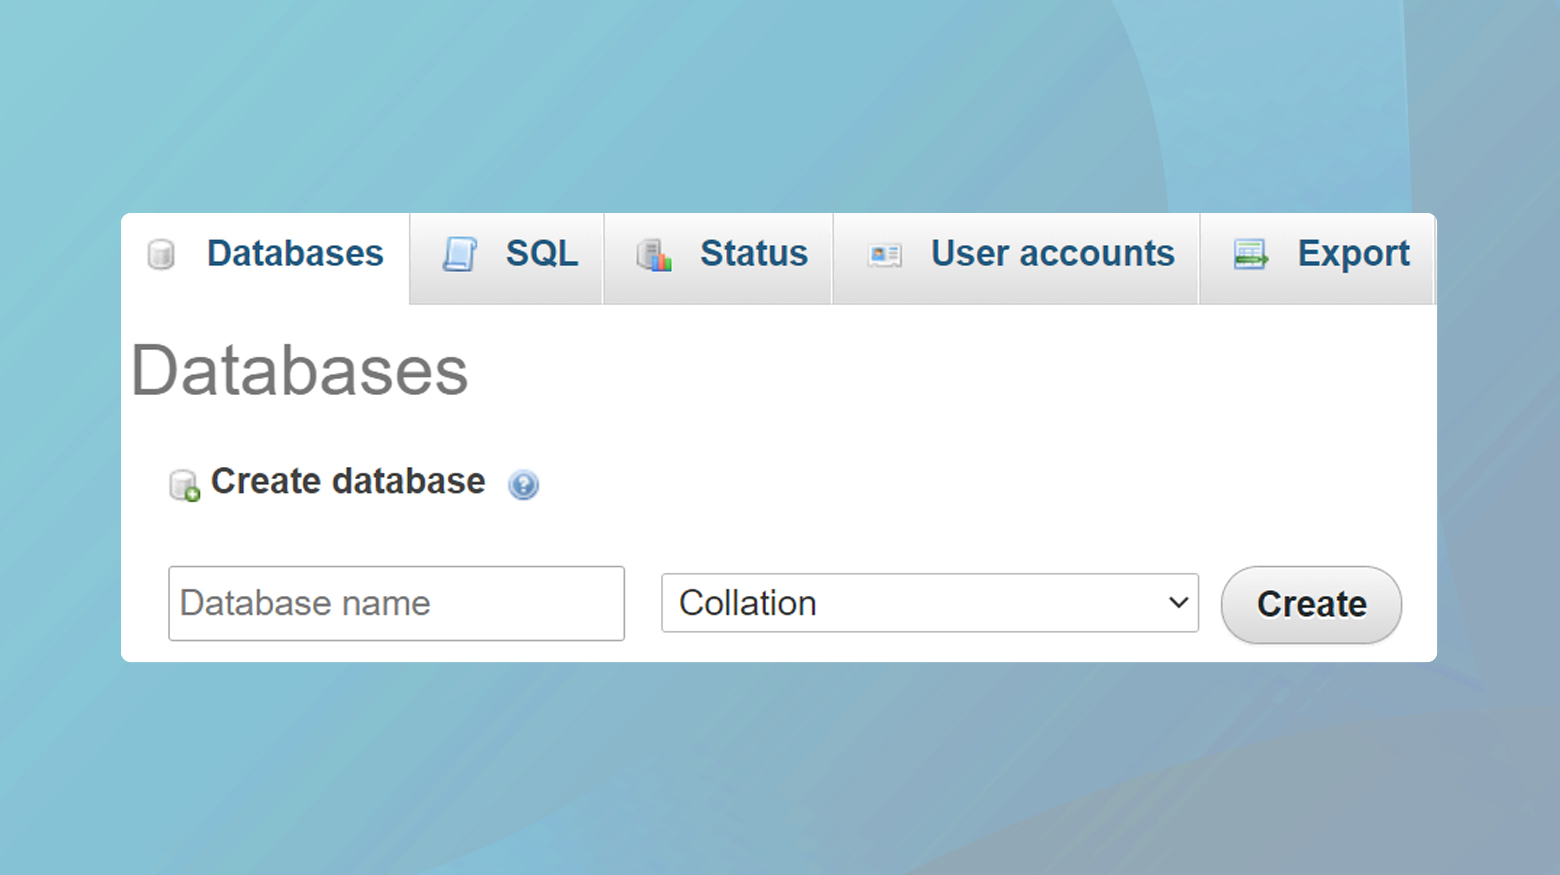Click the blue background below the panel
The width and height of the screenshot is (1560, 875).
(780, 770)
